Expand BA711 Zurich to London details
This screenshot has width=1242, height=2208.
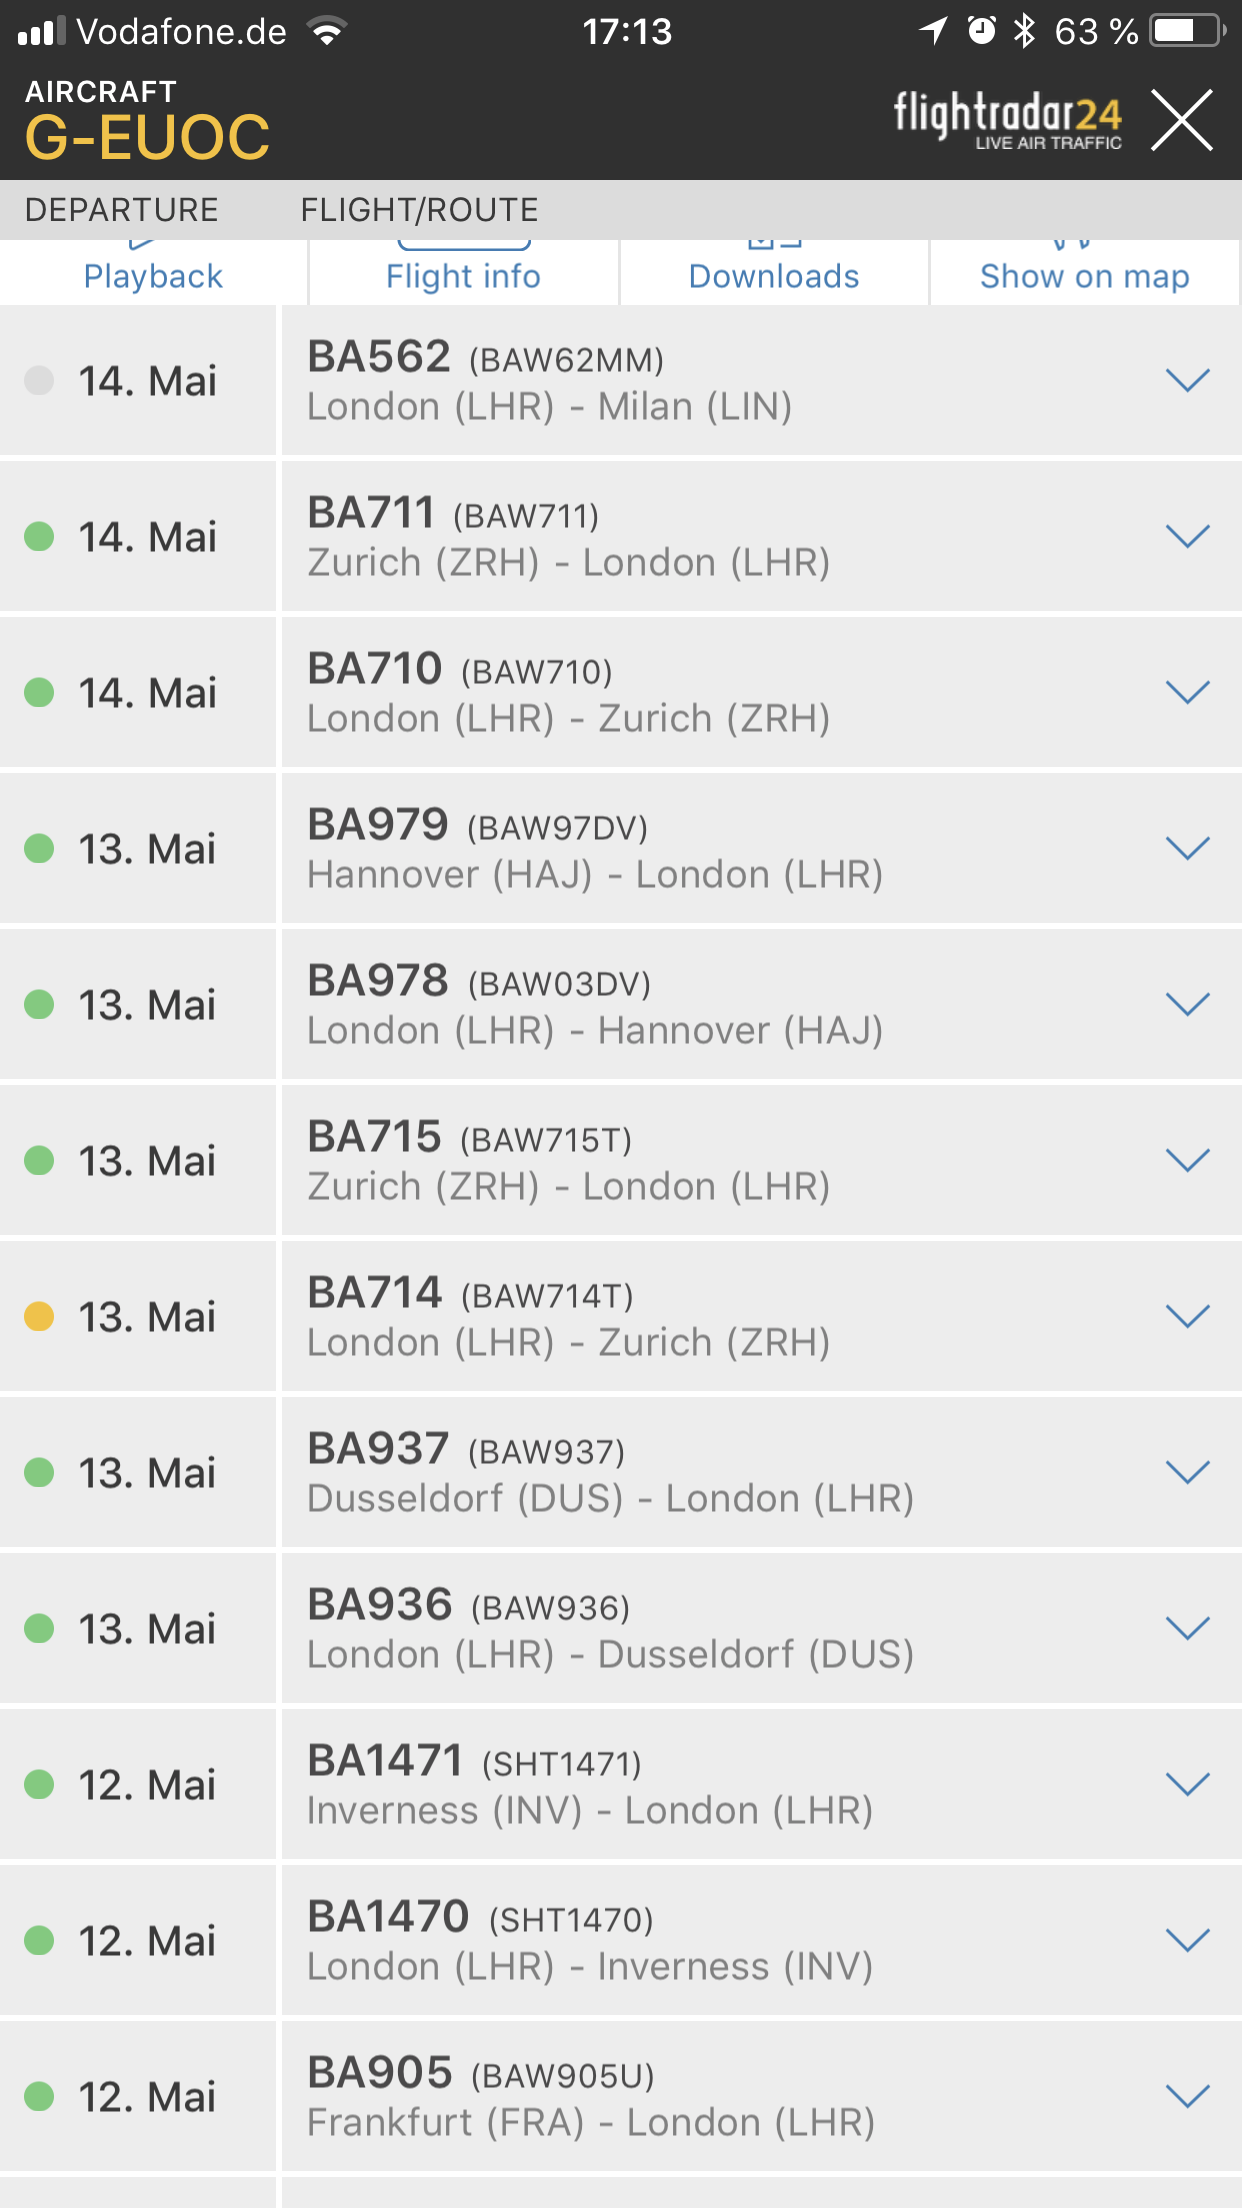click(1188, 537)
